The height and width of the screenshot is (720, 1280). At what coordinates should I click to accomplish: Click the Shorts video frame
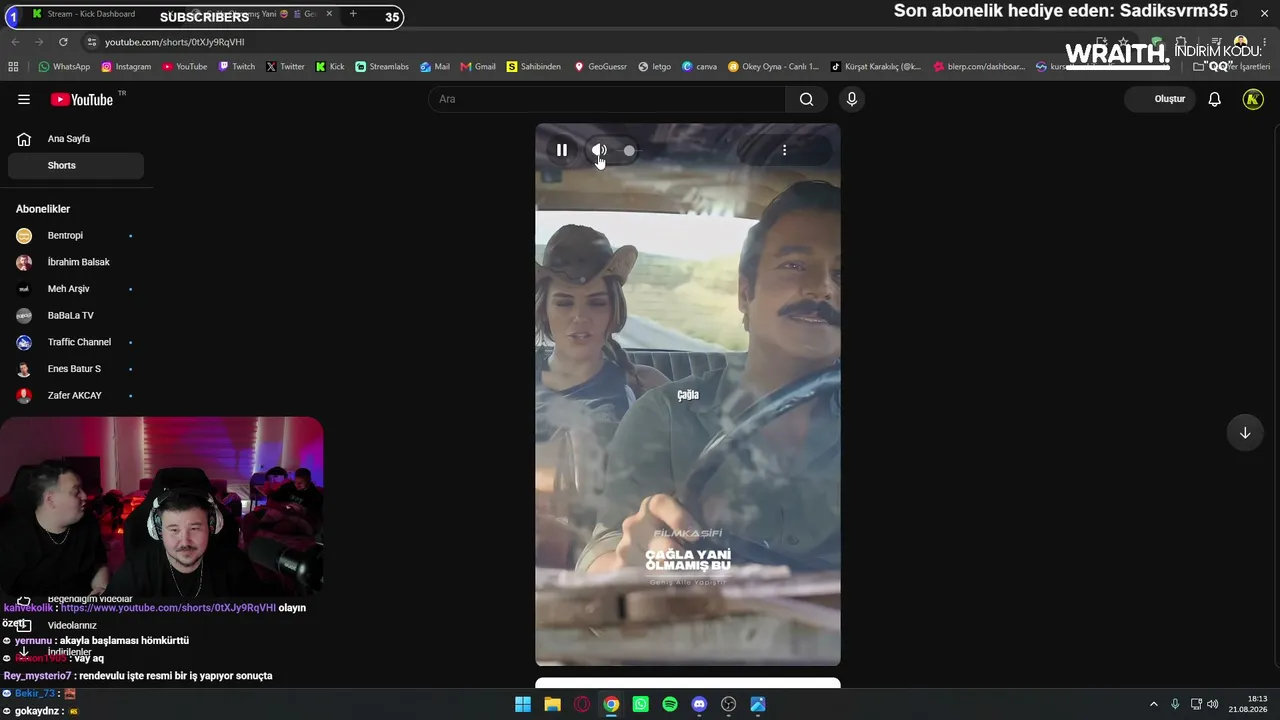coord(688,394)
